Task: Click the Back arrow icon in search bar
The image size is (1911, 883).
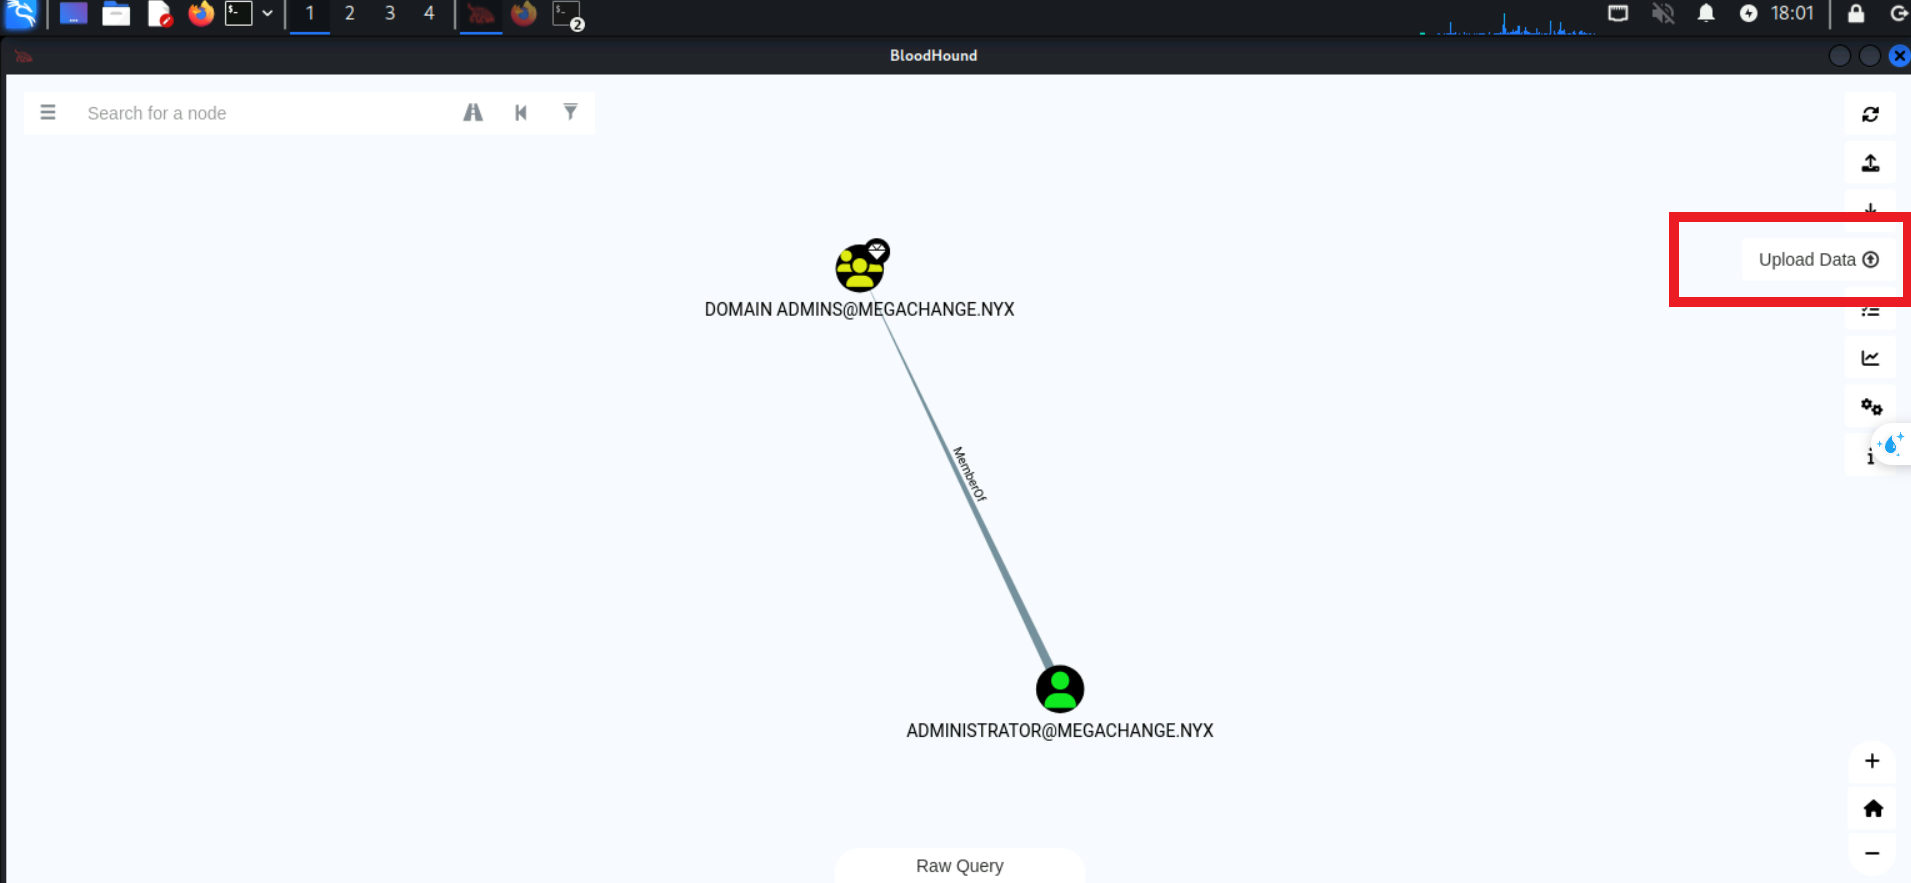Action: click(521, 113)
